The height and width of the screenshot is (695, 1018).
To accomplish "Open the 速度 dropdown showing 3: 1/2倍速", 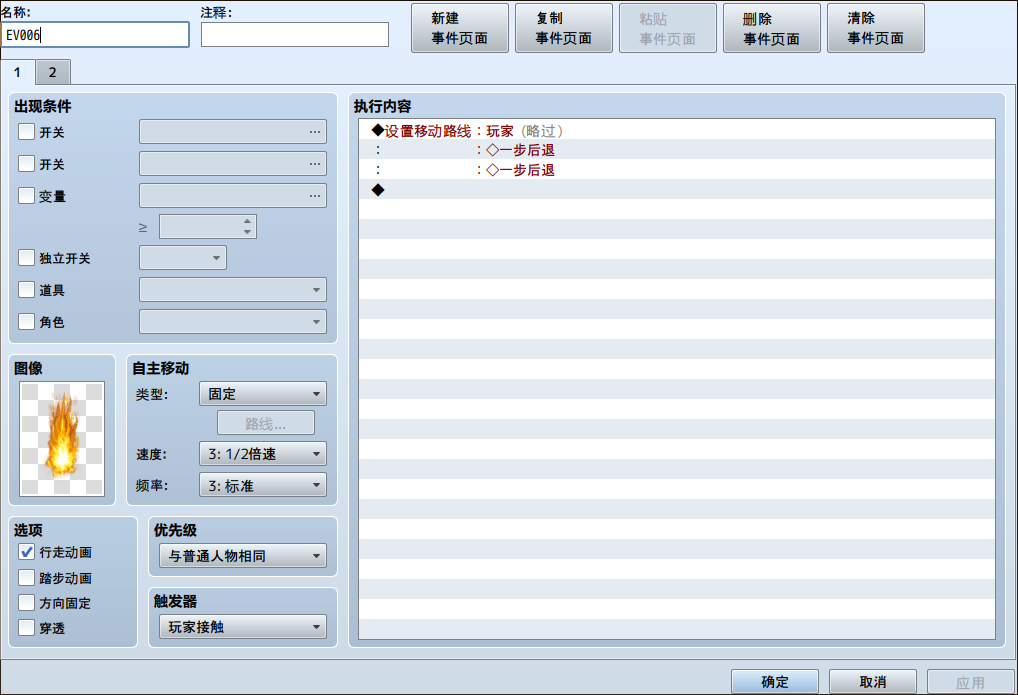I will click(x=263, y=454).
